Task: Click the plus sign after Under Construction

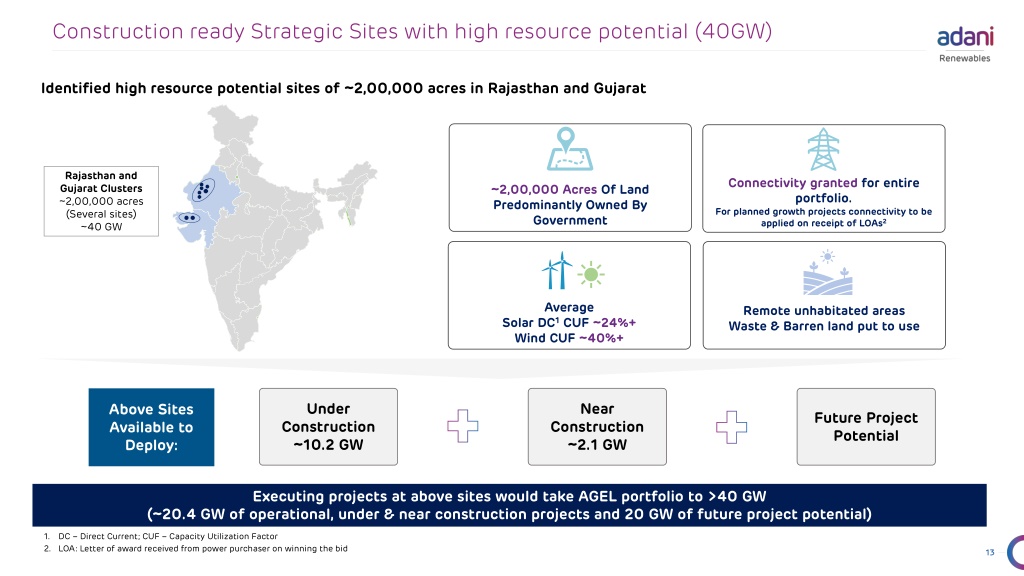Action: (x=462, y=426)
